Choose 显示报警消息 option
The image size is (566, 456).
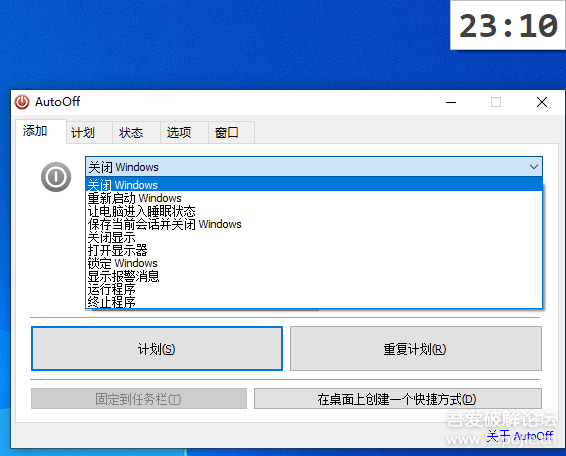314,276
